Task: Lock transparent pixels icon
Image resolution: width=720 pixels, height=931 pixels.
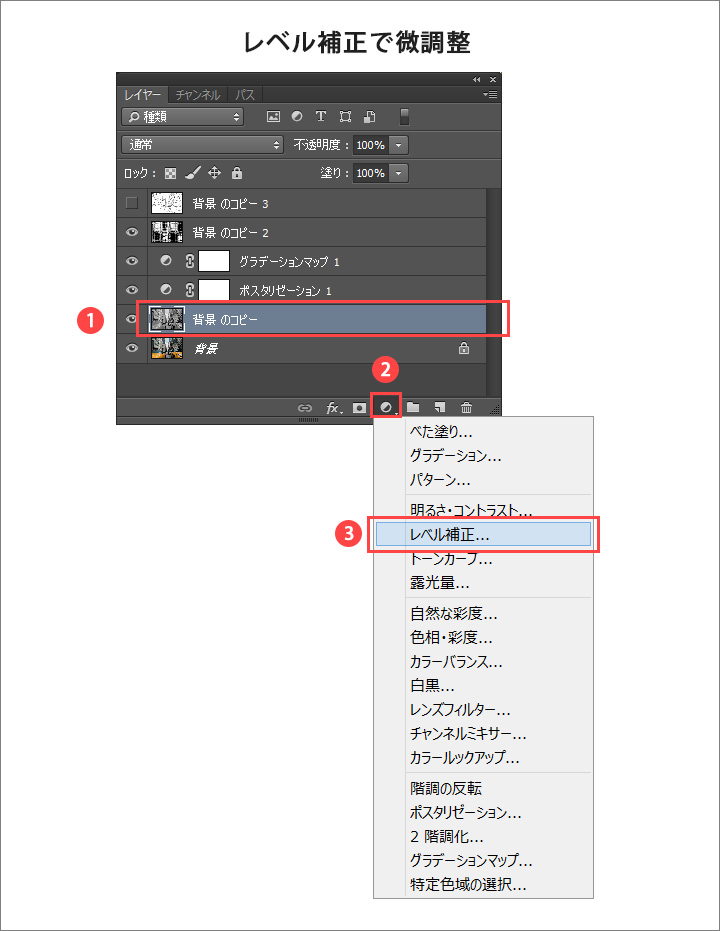Action: [x=170, y=173]
